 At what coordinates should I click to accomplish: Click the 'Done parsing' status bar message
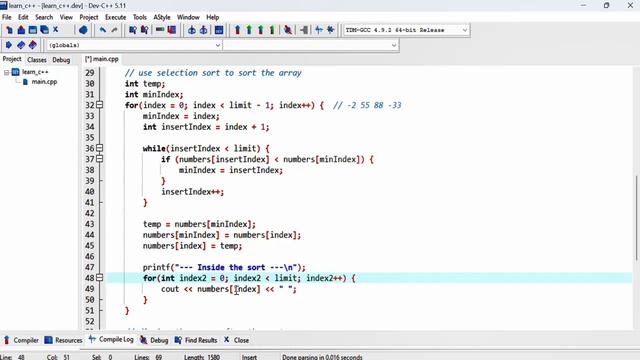point(322,357)
